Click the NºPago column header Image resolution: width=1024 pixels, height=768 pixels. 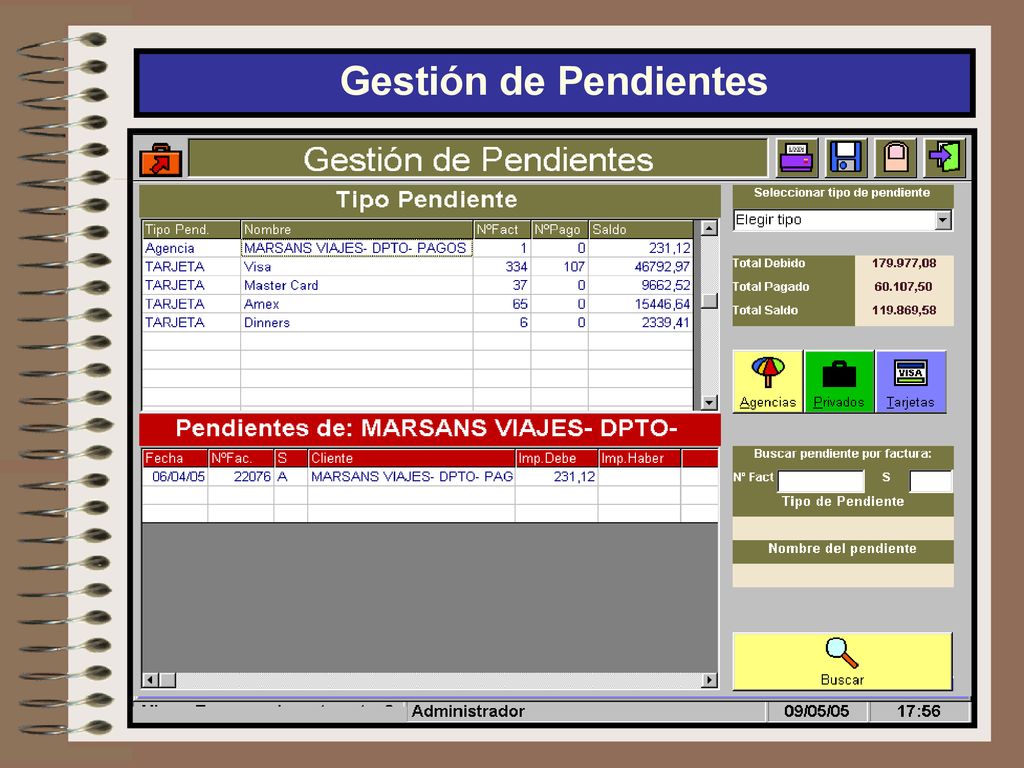560,230
